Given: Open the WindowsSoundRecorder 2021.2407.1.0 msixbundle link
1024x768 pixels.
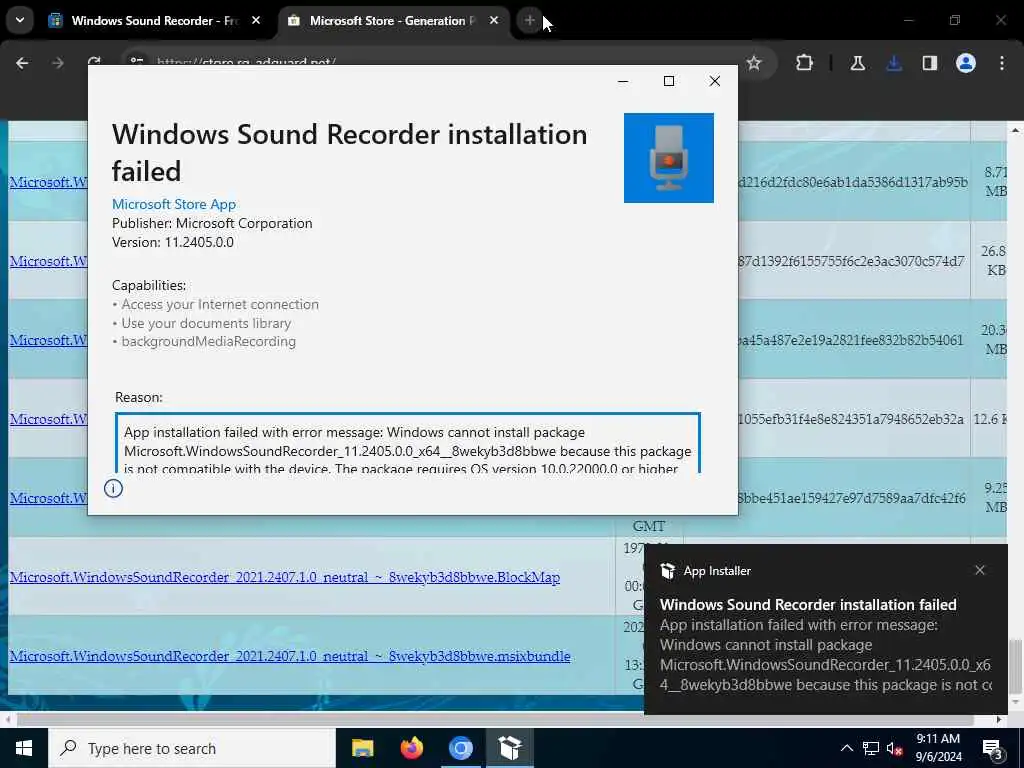Looking at the screenshot, I should coord(290,656).
